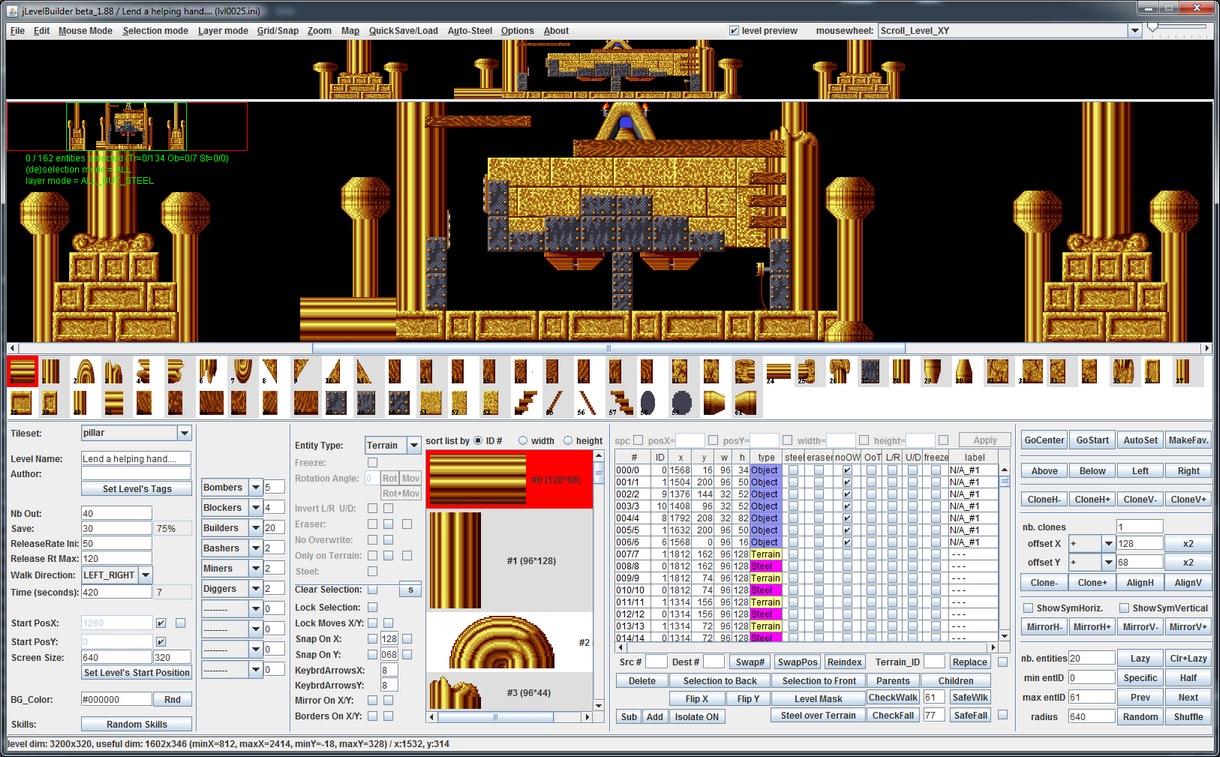Screen dimensions: 1220x757
Task: Open the Builders skill dropdown arrow
Action: click(256, 527)
